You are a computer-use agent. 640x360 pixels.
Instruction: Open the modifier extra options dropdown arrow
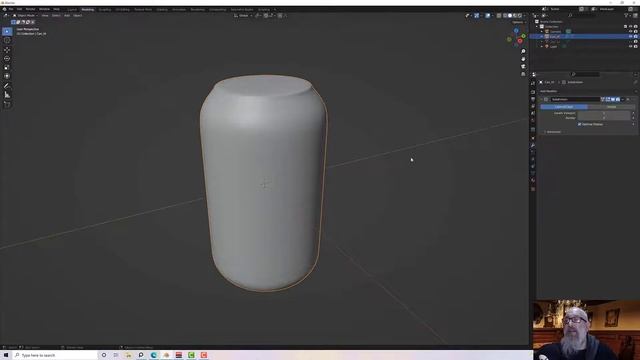pos(622,99)
